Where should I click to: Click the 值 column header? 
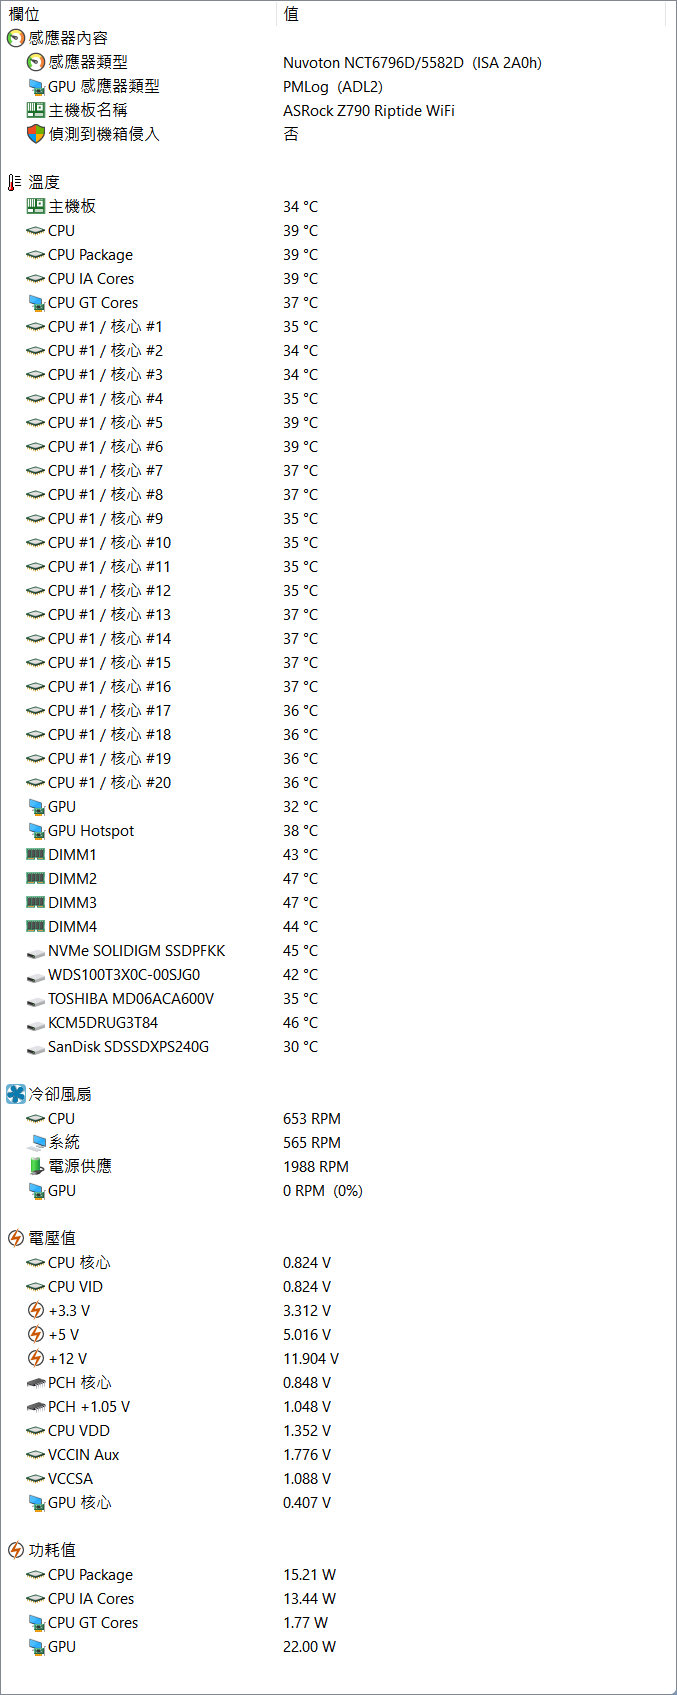291,14
